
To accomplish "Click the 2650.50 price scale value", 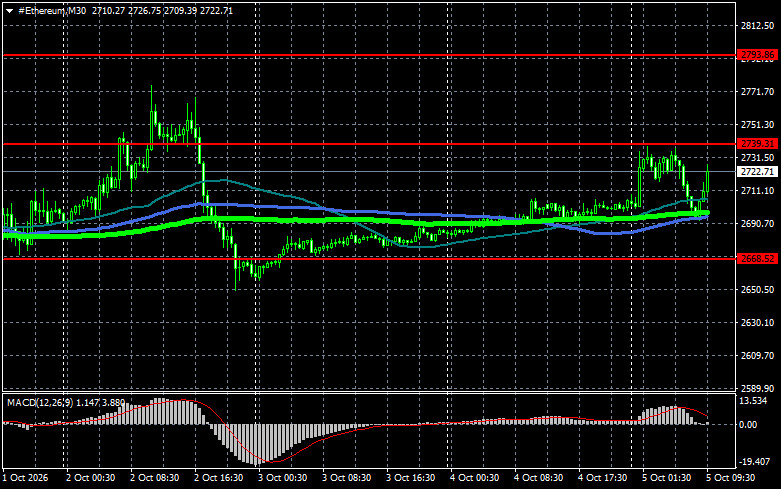I will point(758,290).
